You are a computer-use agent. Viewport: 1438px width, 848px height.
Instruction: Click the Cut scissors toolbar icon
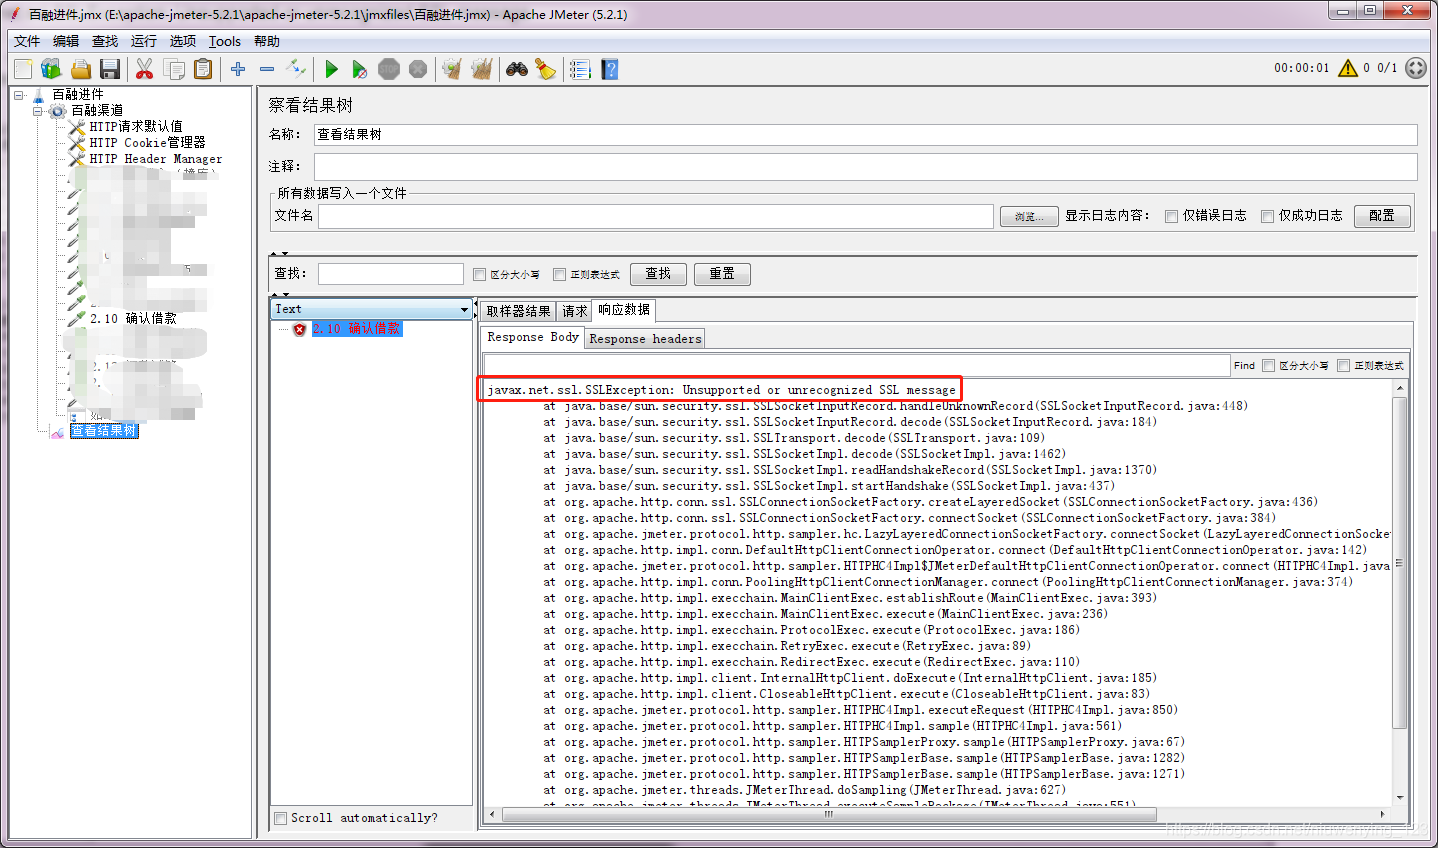click(x=144, y=69)
